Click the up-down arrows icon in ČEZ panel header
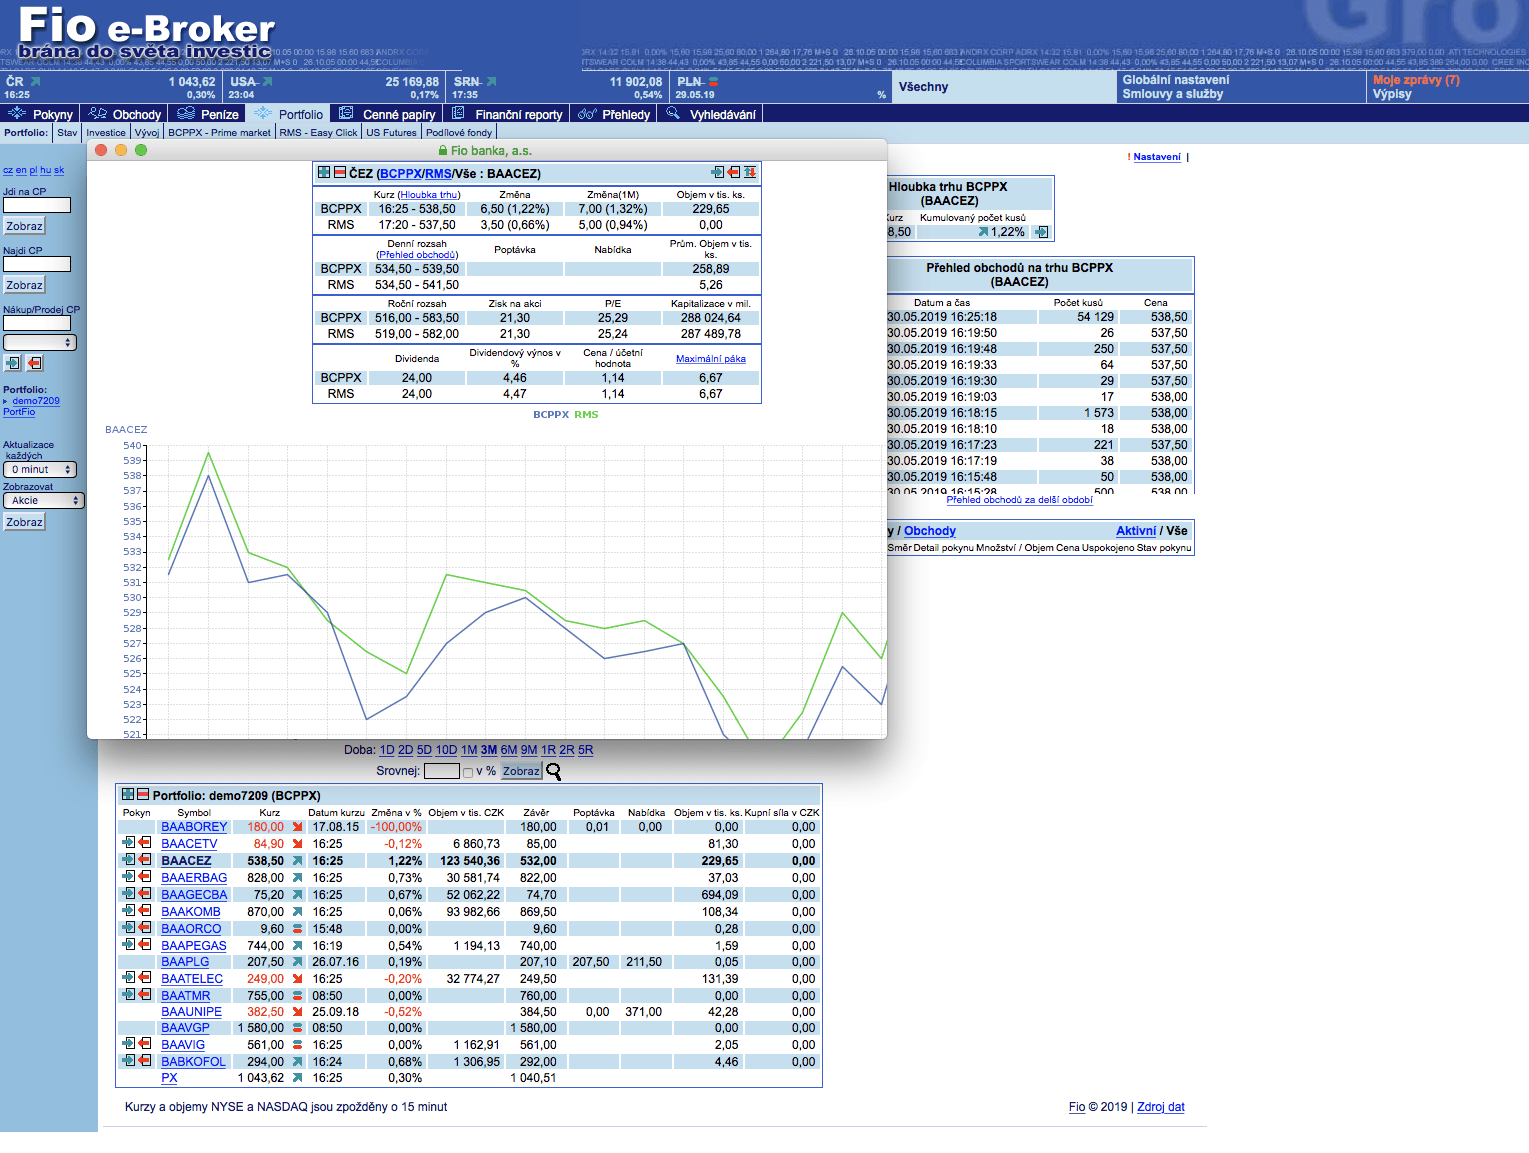This screenshot has height=1153, width=1529. (x=750, y=173)
